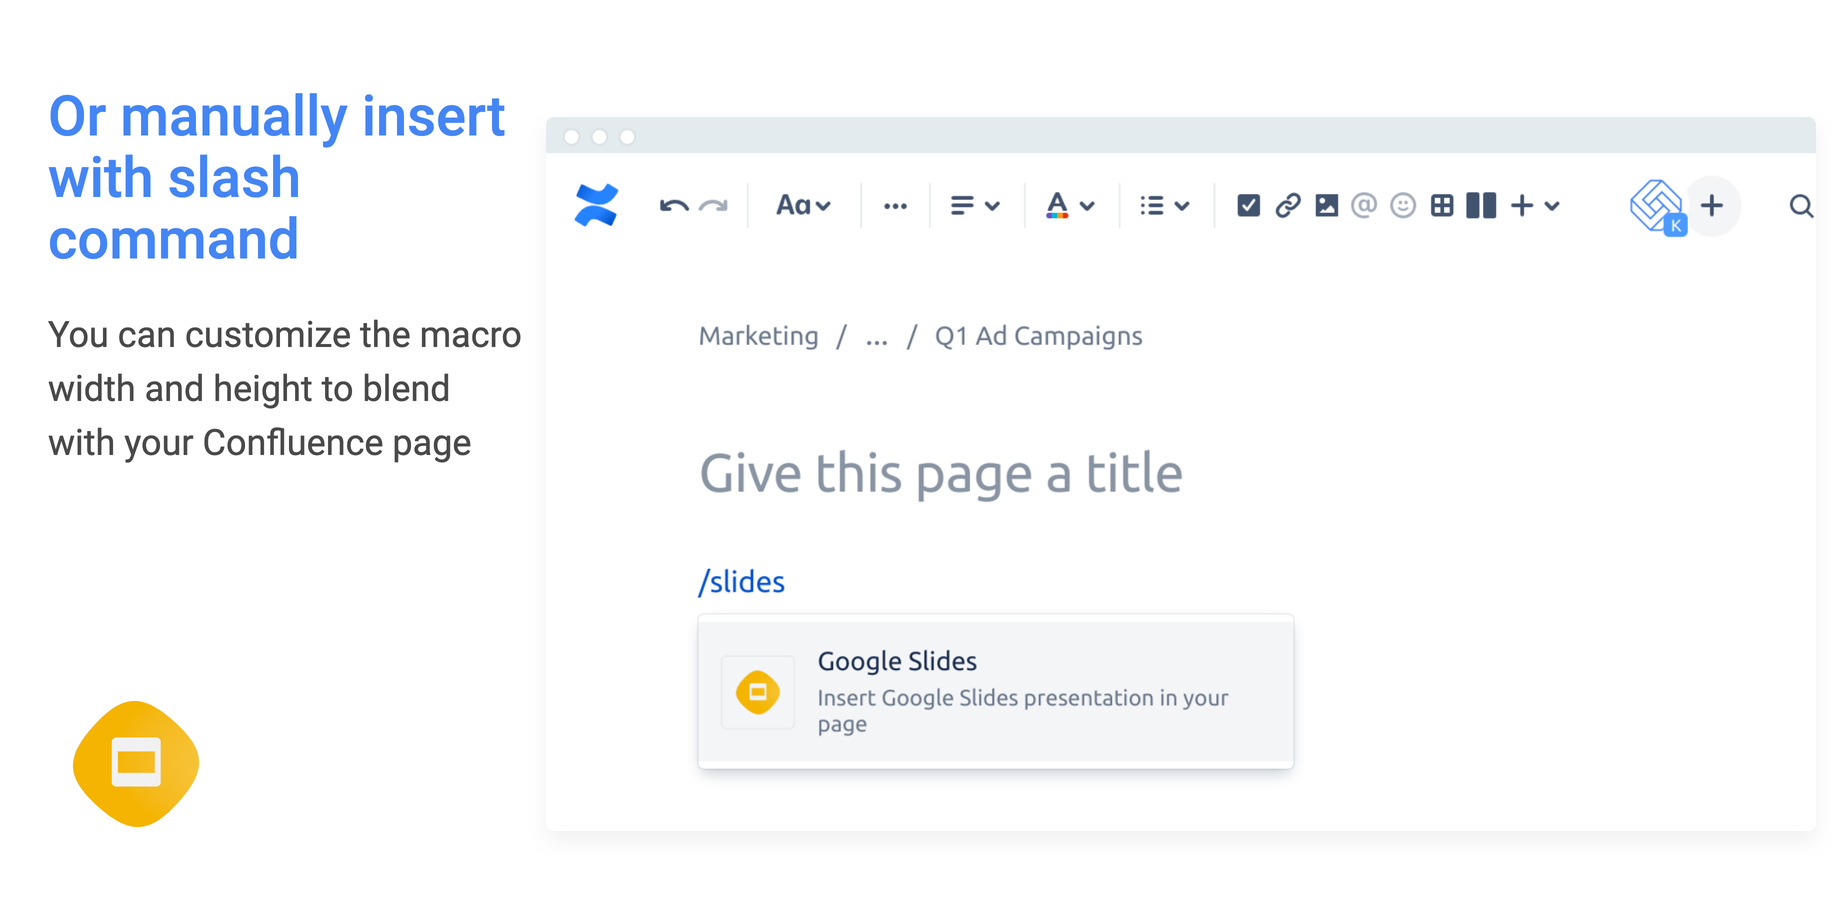Expand the insert menu chevron
This screenshot has height=900, width=1840.
click(x=1552, y=206)
